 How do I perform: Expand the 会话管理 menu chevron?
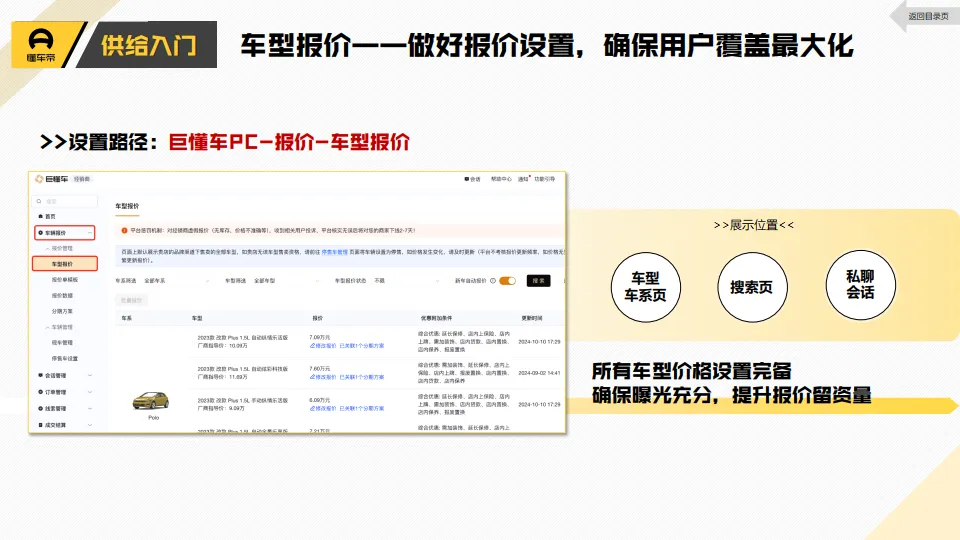coord(90,375)
